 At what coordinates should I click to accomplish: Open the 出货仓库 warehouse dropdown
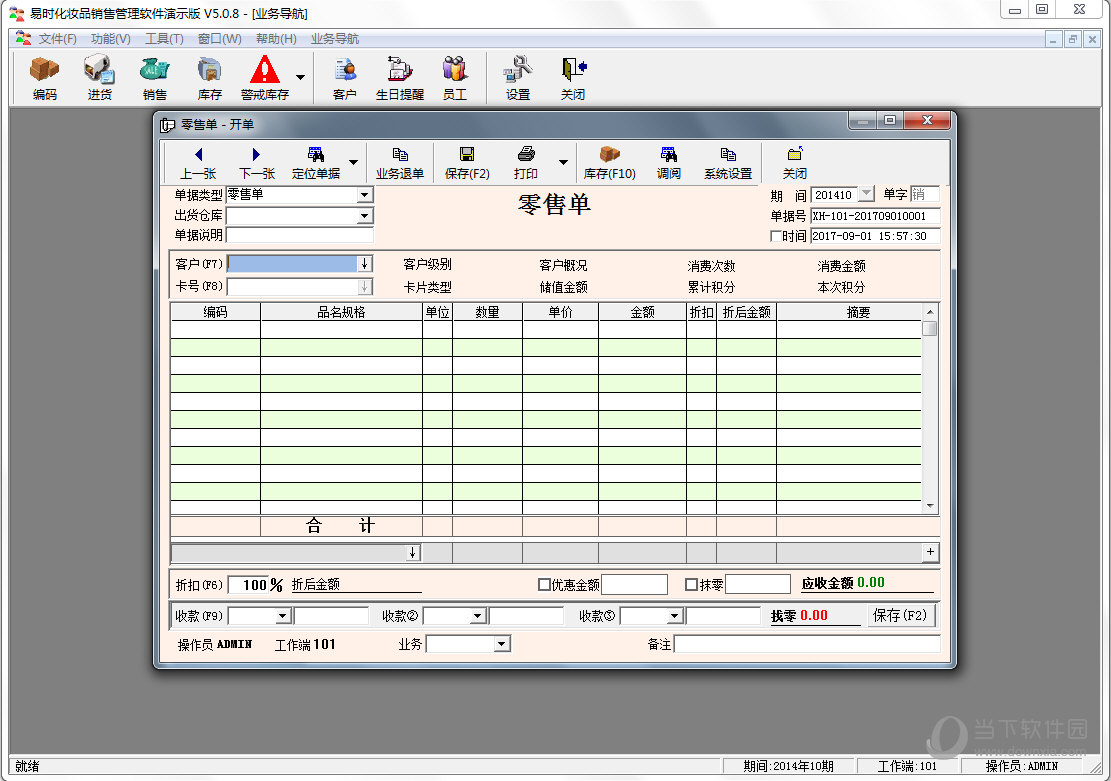tap(364, 216)
